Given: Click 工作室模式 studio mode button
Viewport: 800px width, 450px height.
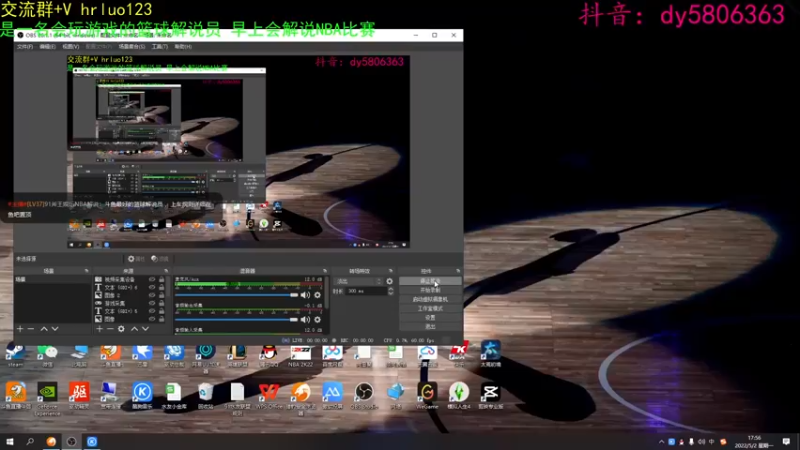Looking at the screenshot, I should pos(430,308).
